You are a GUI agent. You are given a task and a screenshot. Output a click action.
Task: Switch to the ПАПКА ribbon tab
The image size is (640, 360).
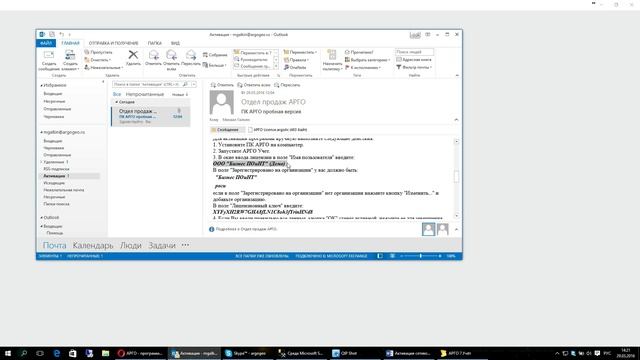[x=155, y=43]
